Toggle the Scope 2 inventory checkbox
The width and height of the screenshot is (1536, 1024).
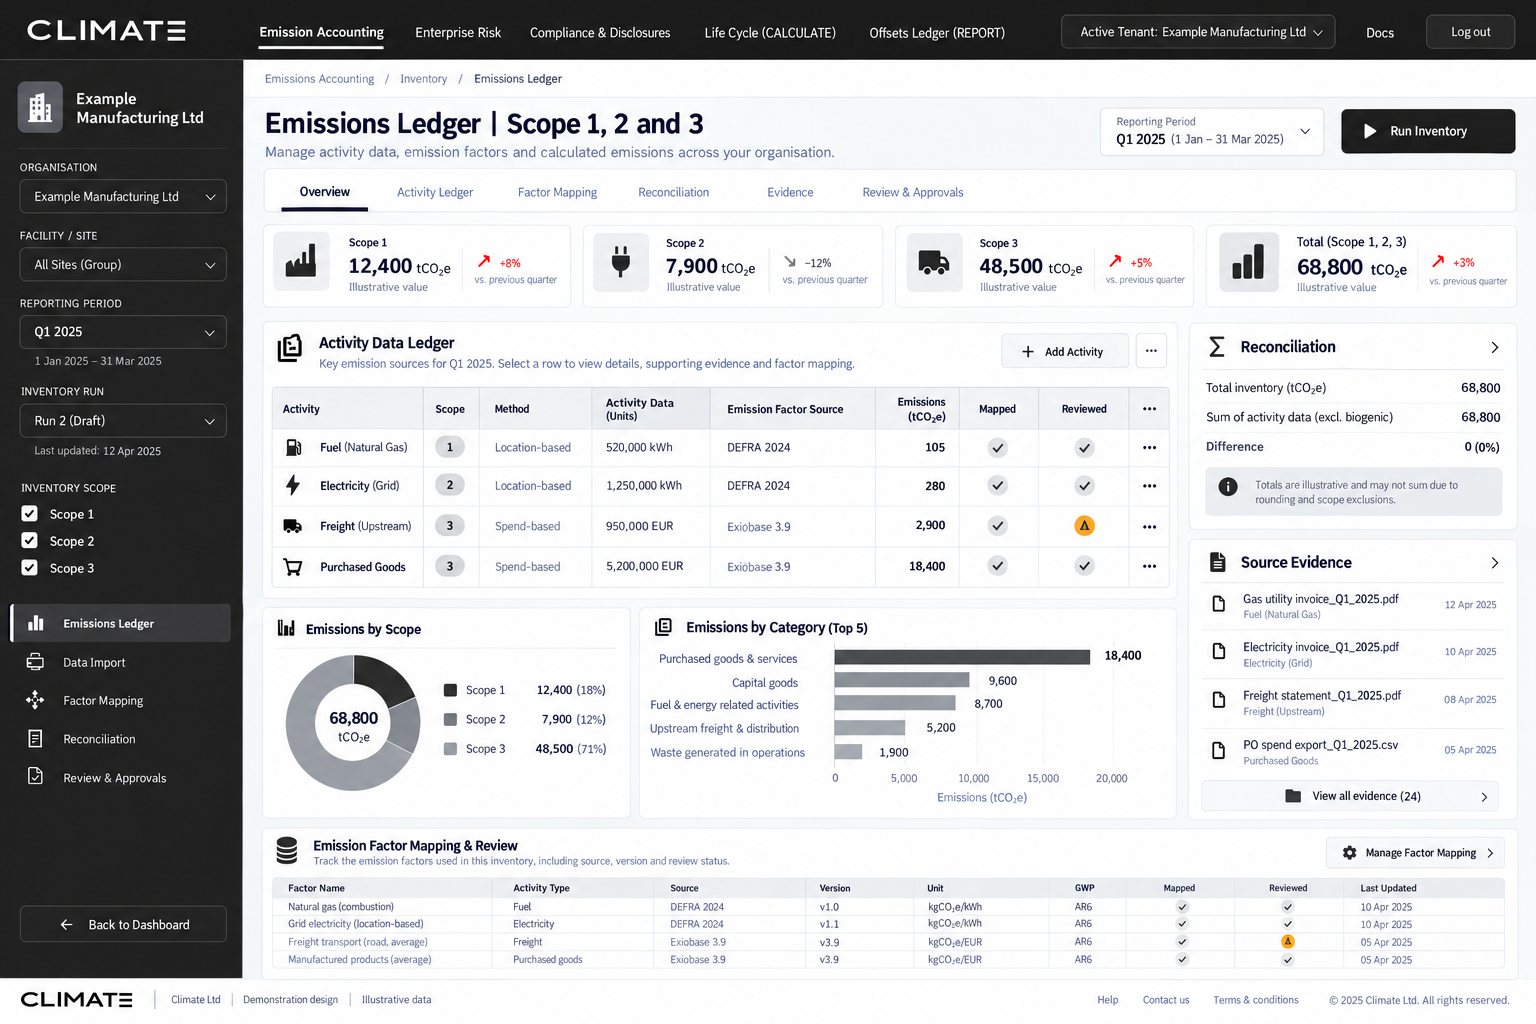pos(30,541)
